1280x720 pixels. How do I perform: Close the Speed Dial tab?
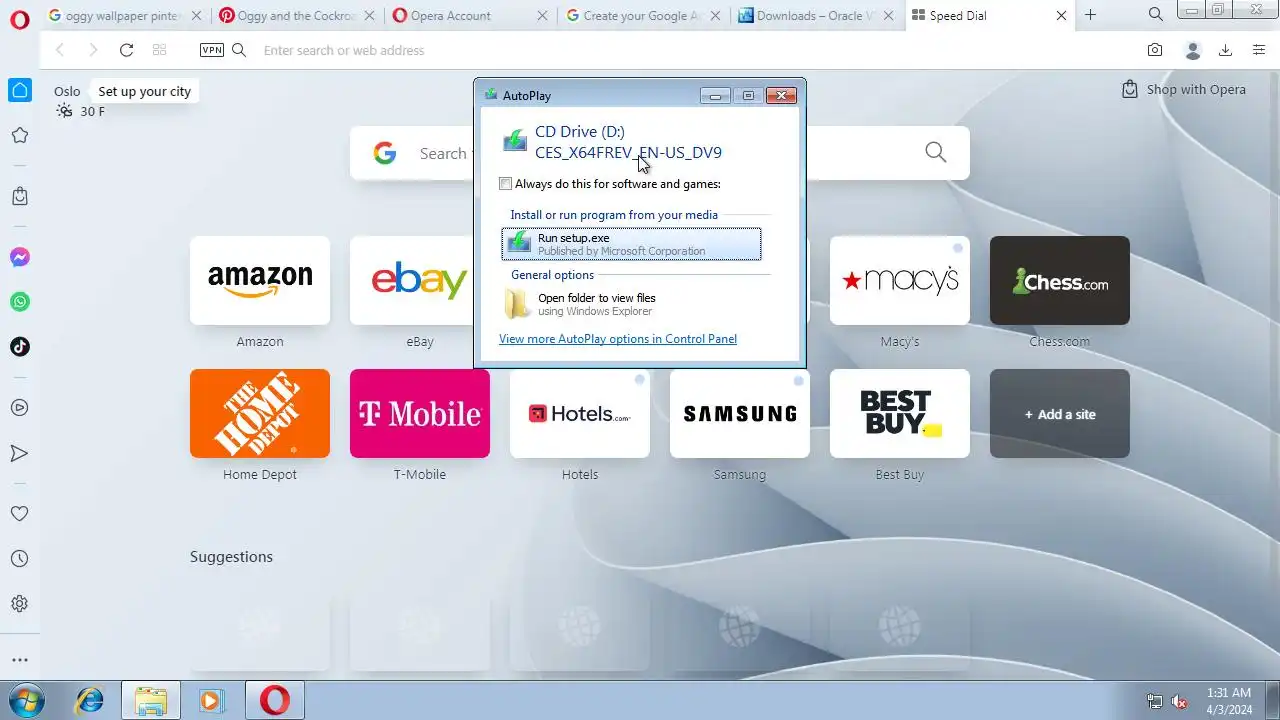tap(1061, 16)
